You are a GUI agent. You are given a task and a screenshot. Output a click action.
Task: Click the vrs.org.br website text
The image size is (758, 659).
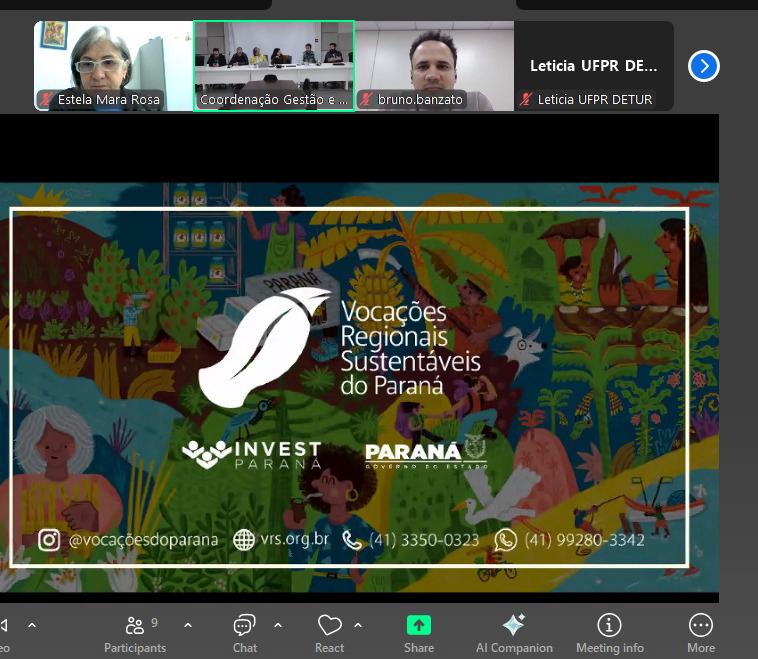click(295, 539)
